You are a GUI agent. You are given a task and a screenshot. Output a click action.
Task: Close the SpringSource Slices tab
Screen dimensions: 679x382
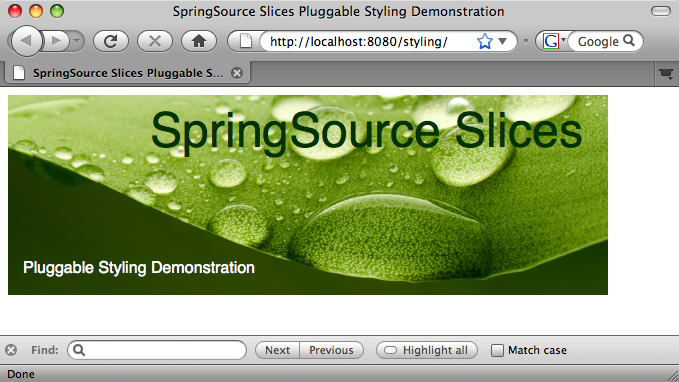tap(236, 73)
